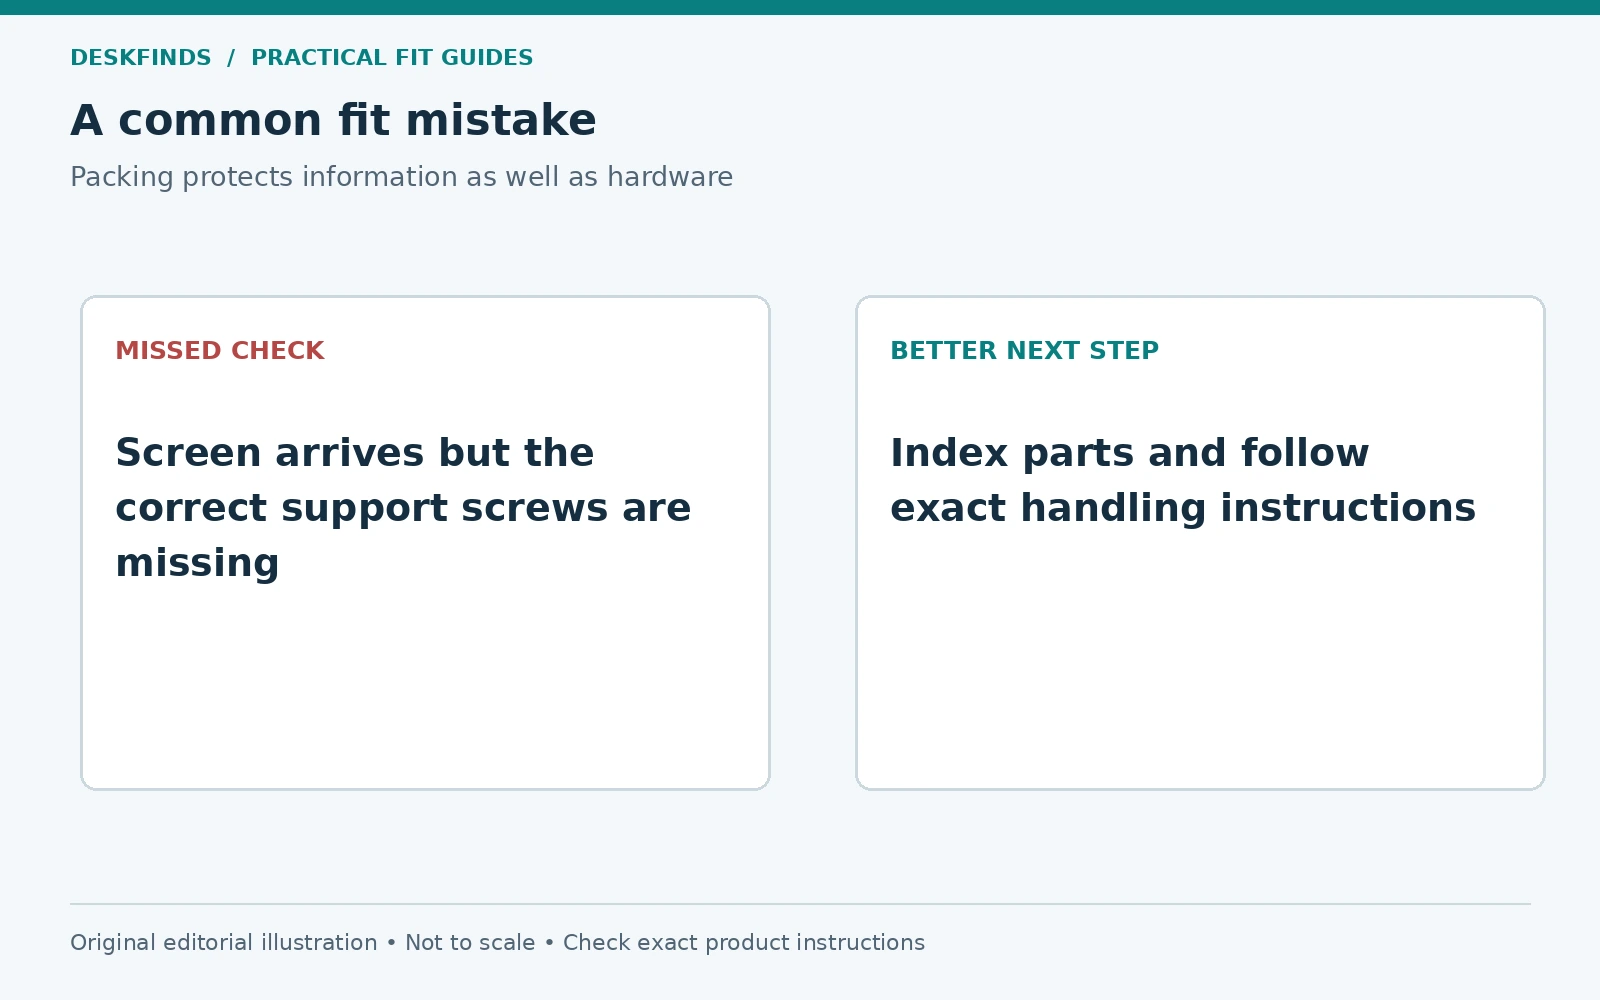Click 'Check exact product instructions' footer text
The height and width of the screenshot is (1000, 1600).
tap(744, 943)
